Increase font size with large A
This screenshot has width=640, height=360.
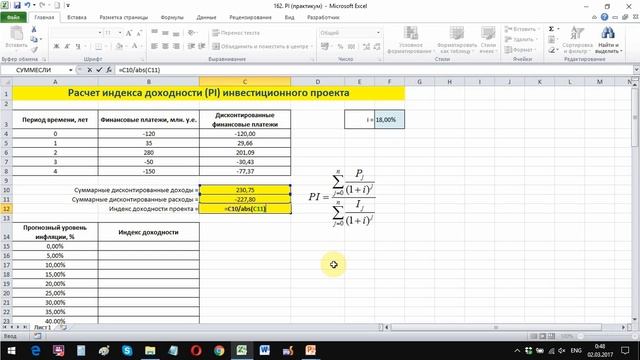[x=129, y=33]
